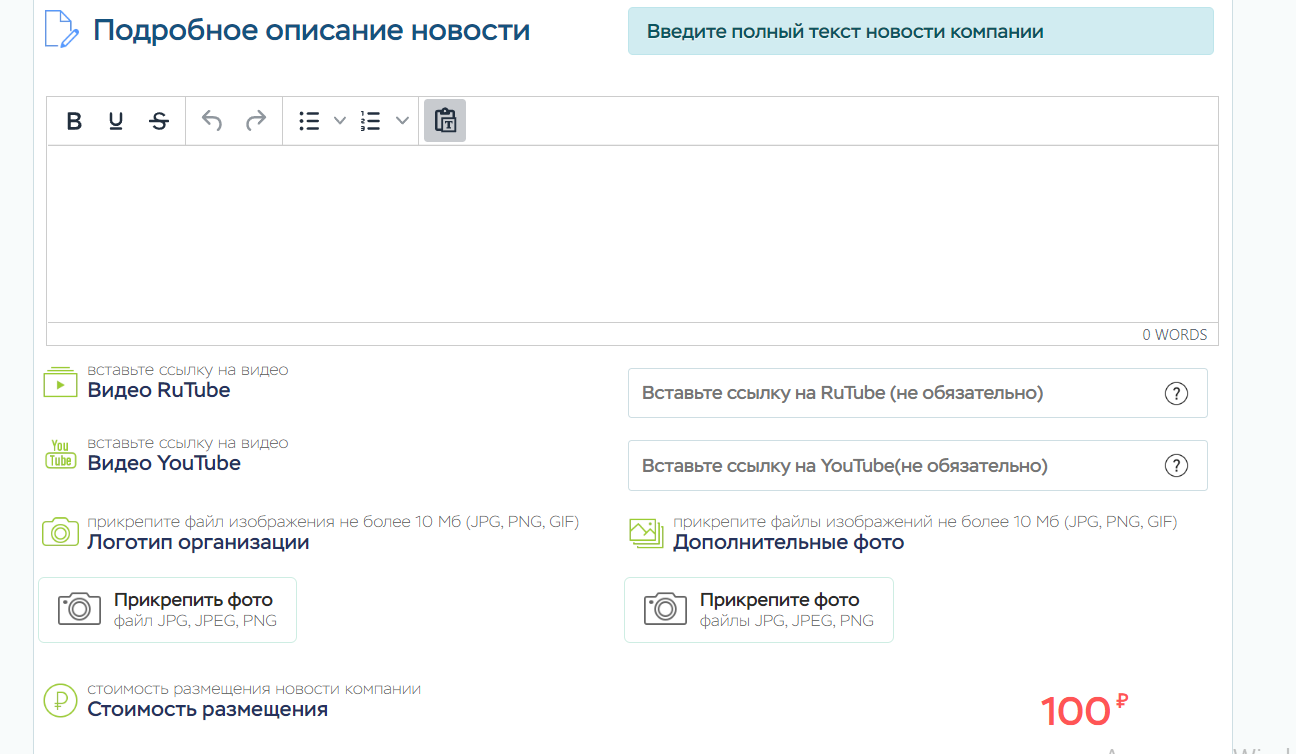Click the Undo arrow in editor
1296x754 pixels.
point(212,121)
